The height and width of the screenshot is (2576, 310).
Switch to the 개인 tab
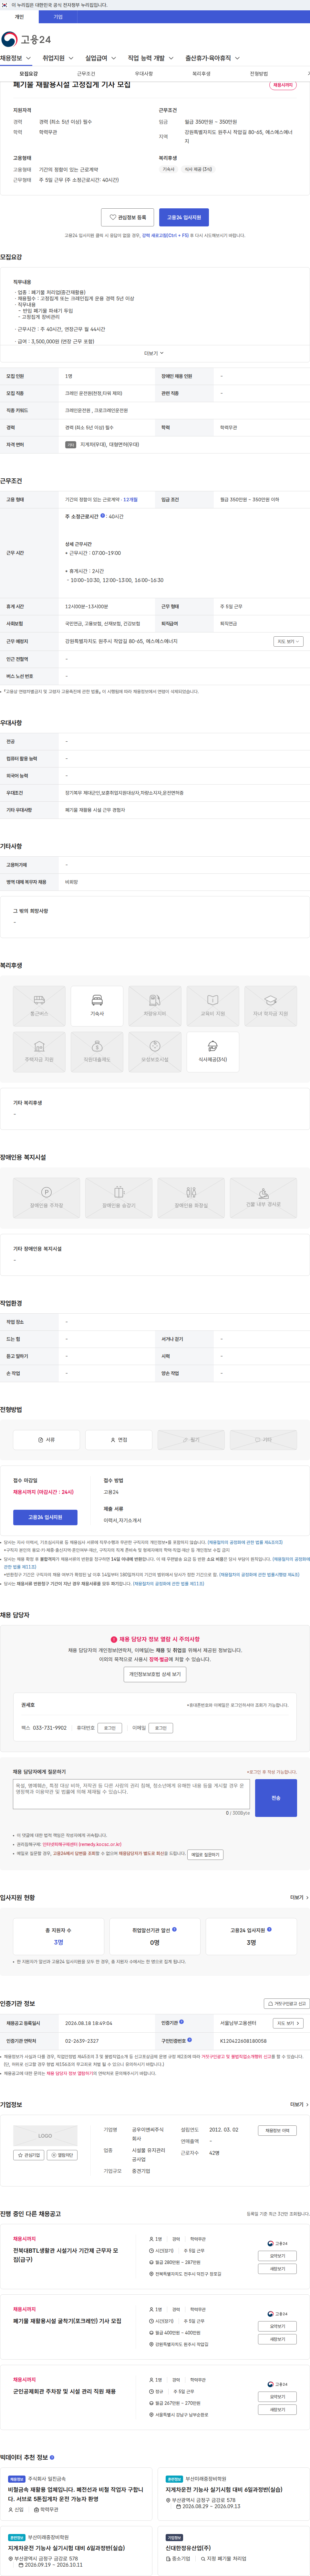(19, 17)
